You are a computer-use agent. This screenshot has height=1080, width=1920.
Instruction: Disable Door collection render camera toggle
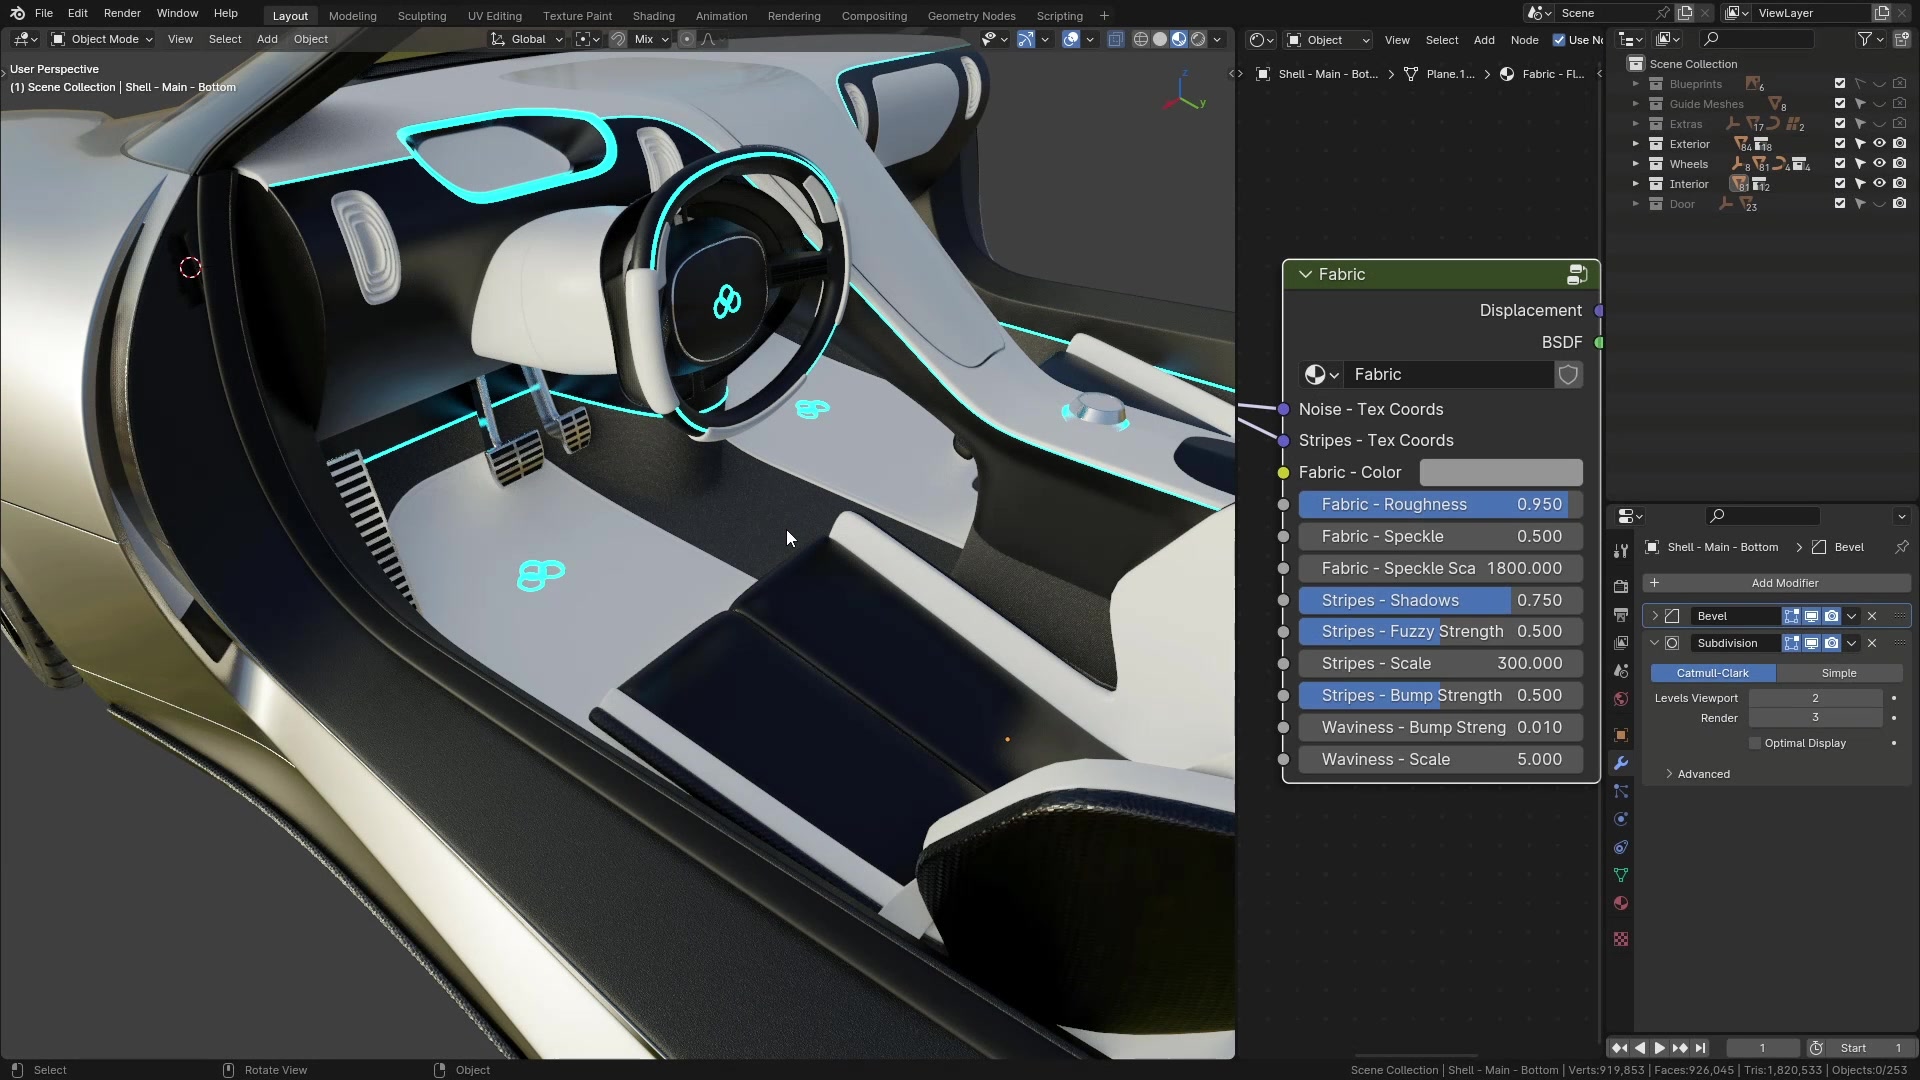click(1899, 204)
